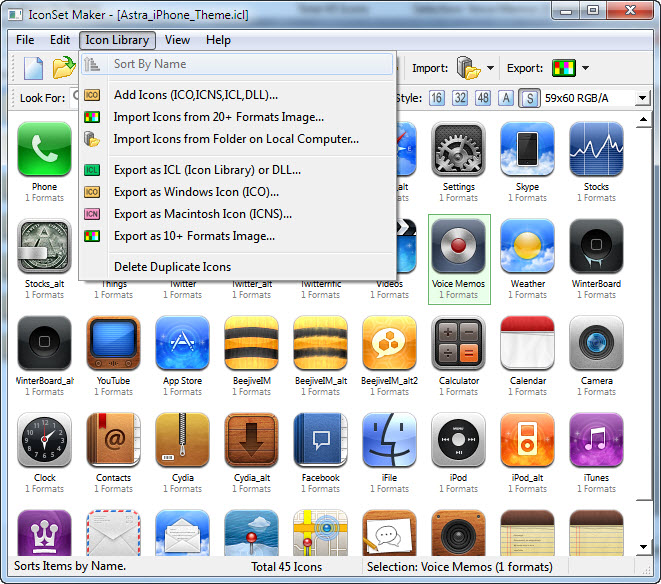Select the iPod icon
661x584 pixels.
(458, 439)
